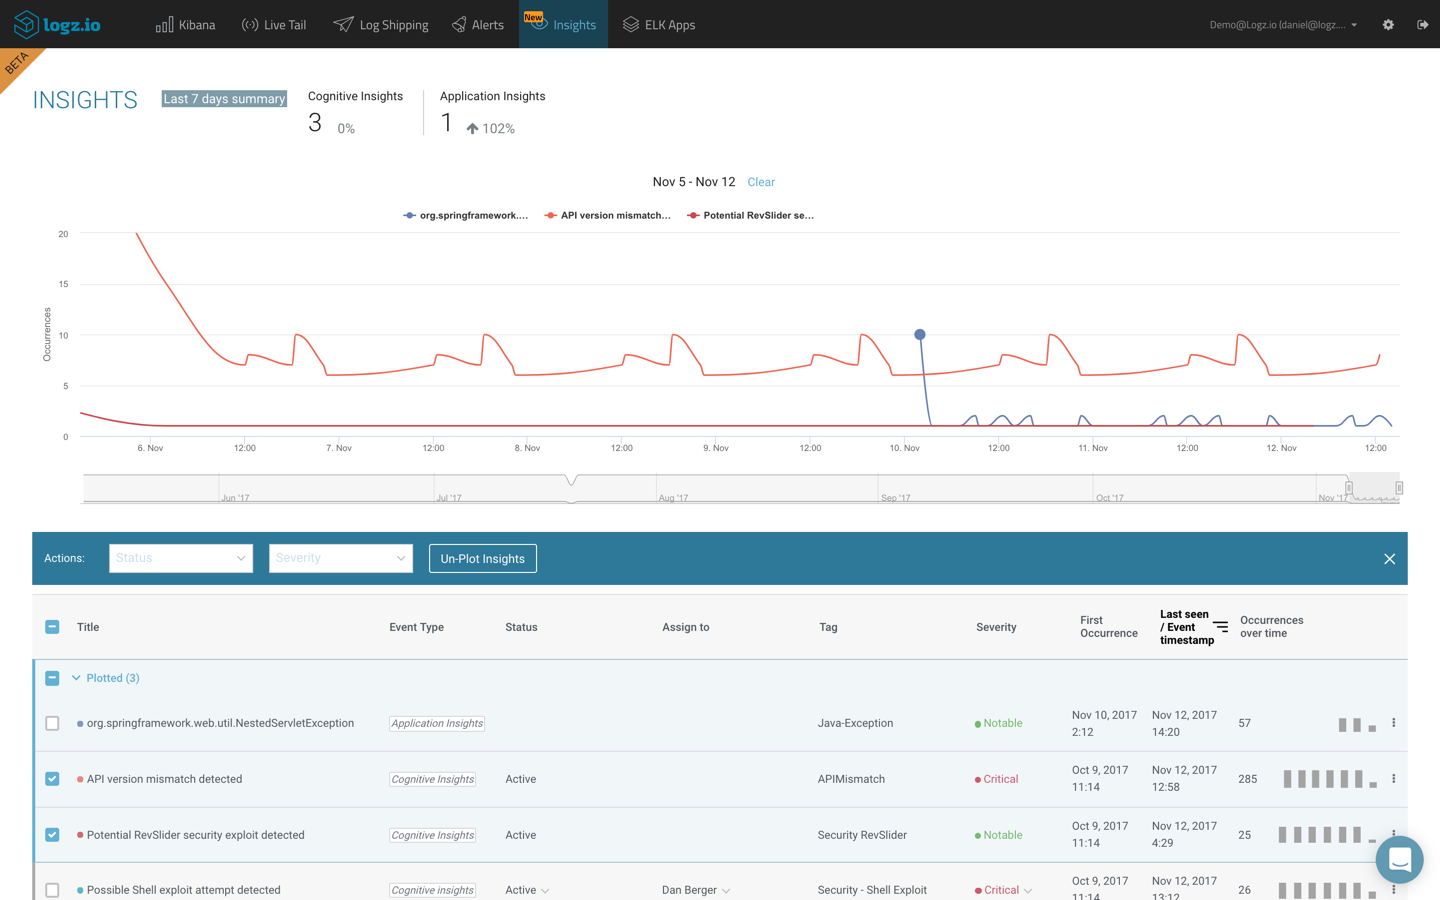Screen dimensions: 1440x900
Task: Click the APIMismatch tag cell
Action: pos(851,779)
